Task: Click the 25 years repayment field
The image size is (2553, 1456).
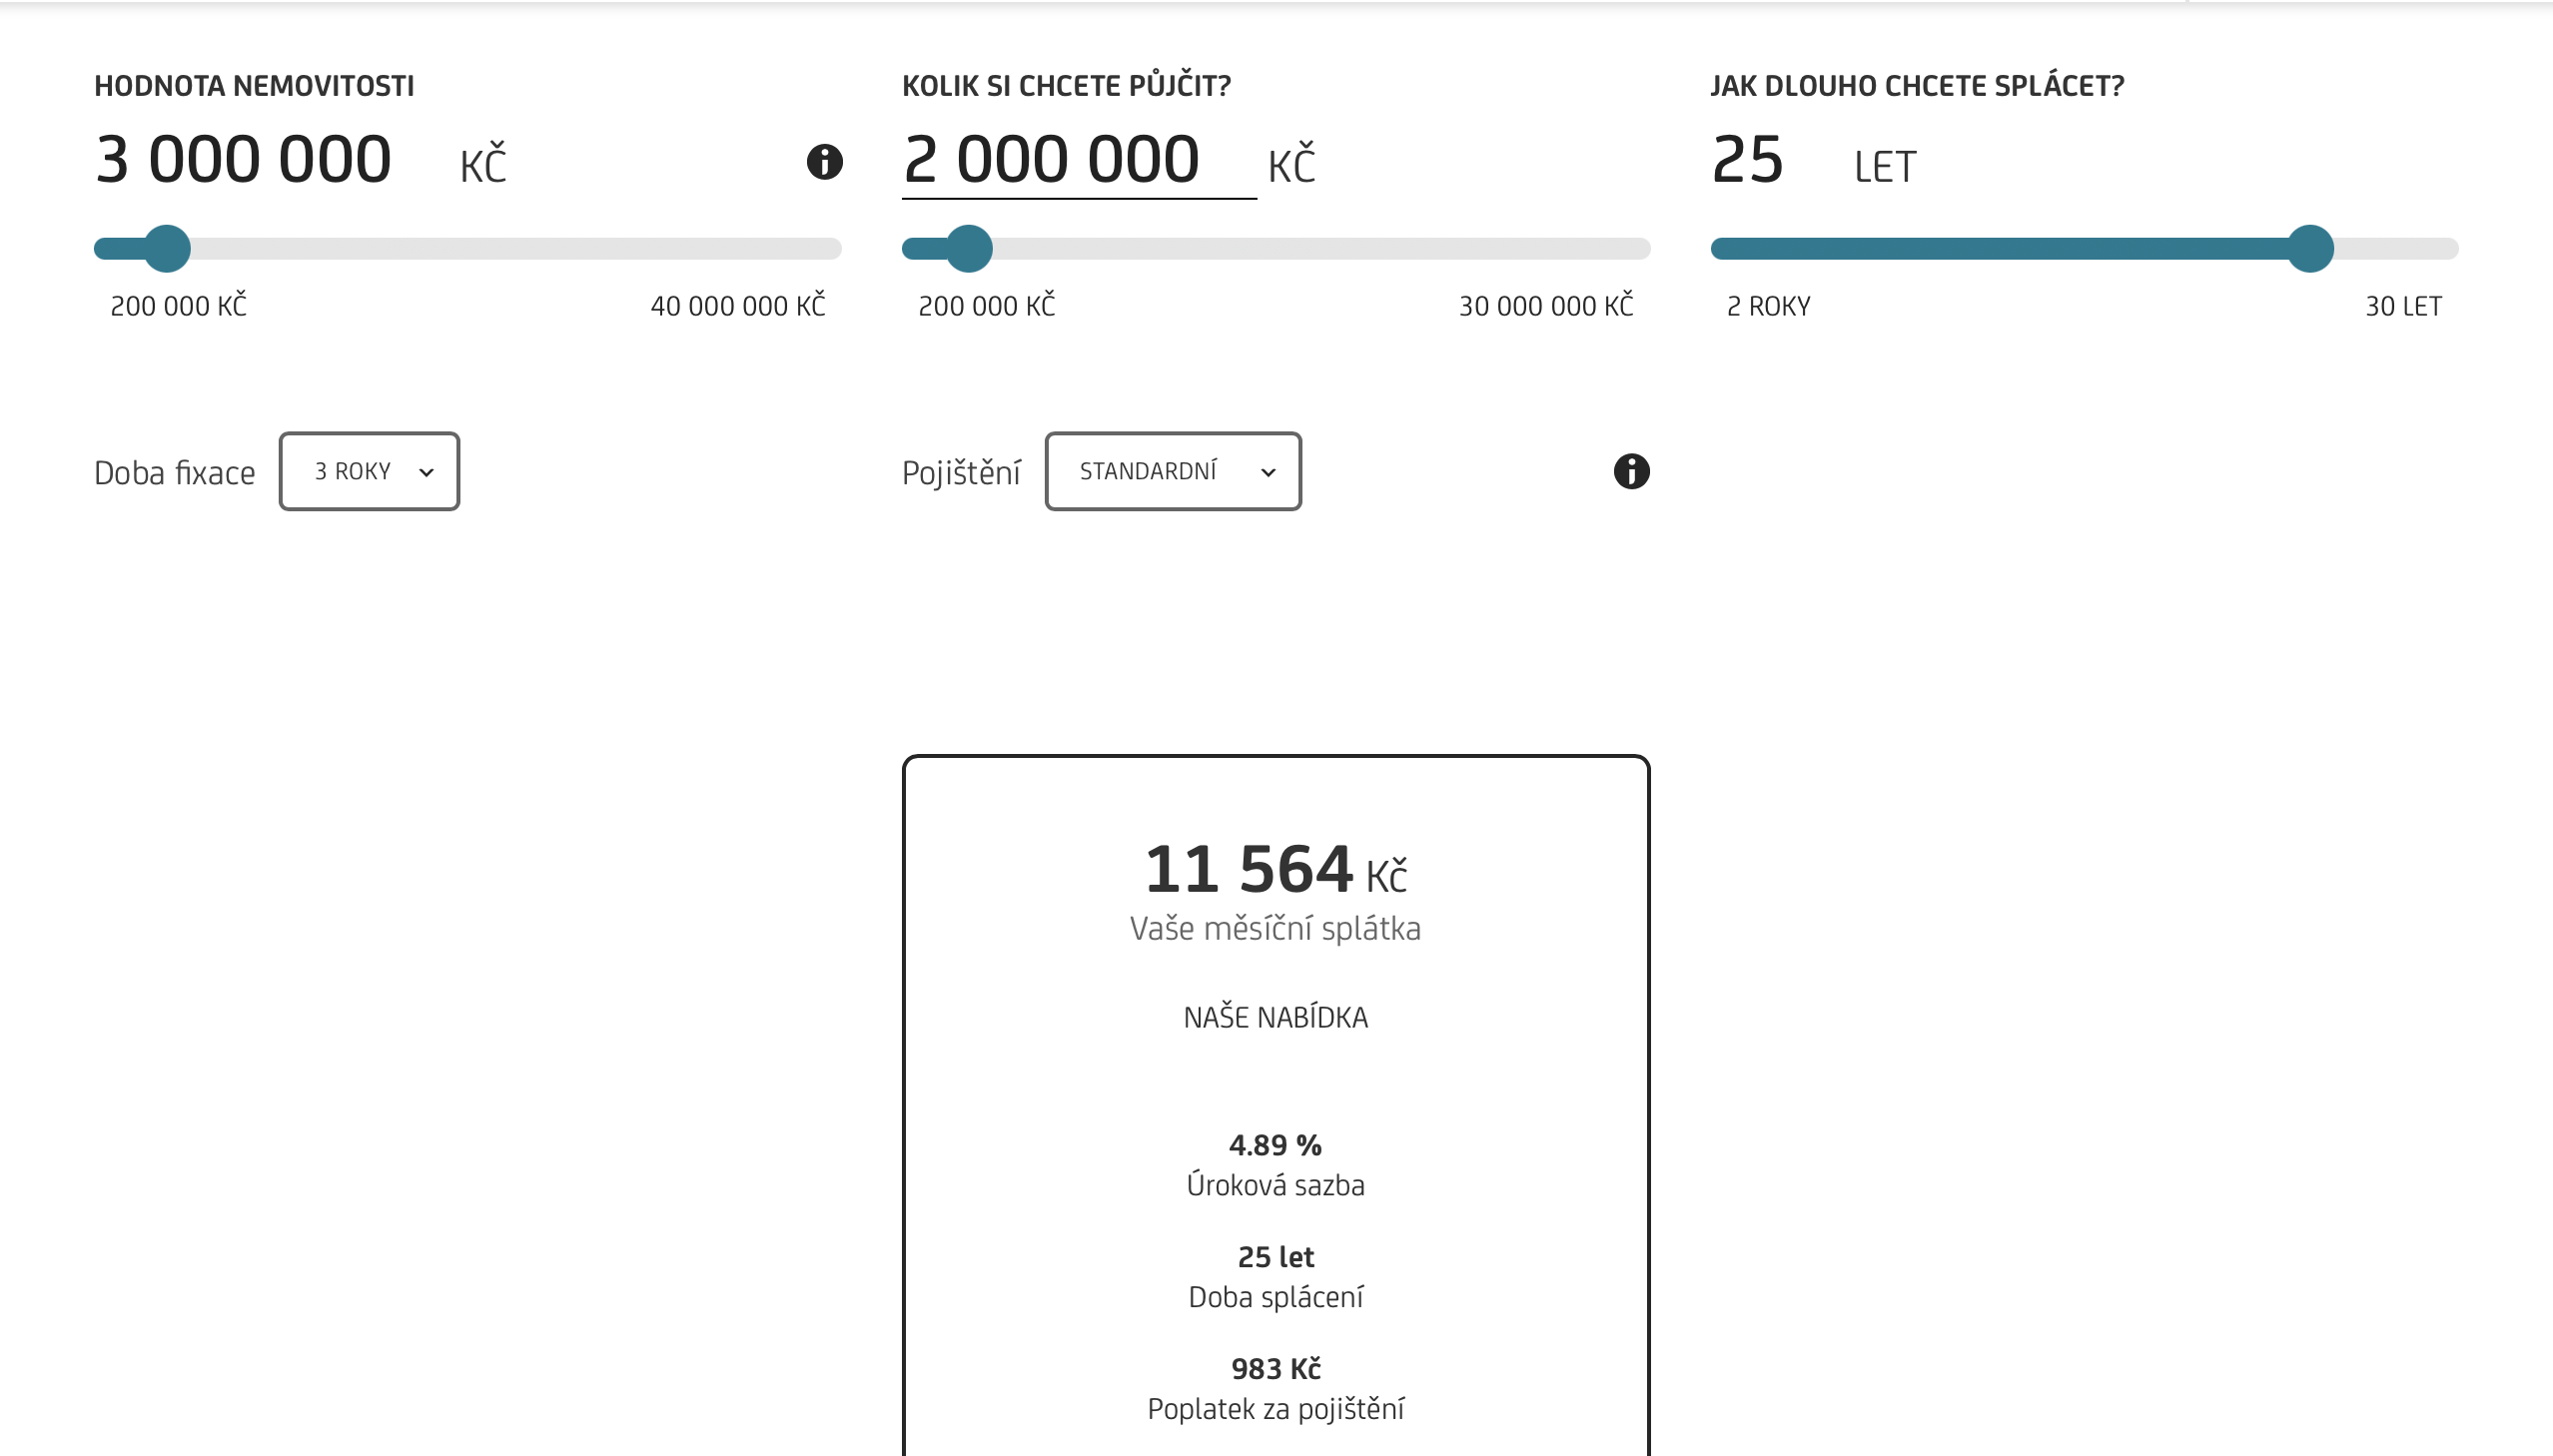Action: pos(1748,160)
